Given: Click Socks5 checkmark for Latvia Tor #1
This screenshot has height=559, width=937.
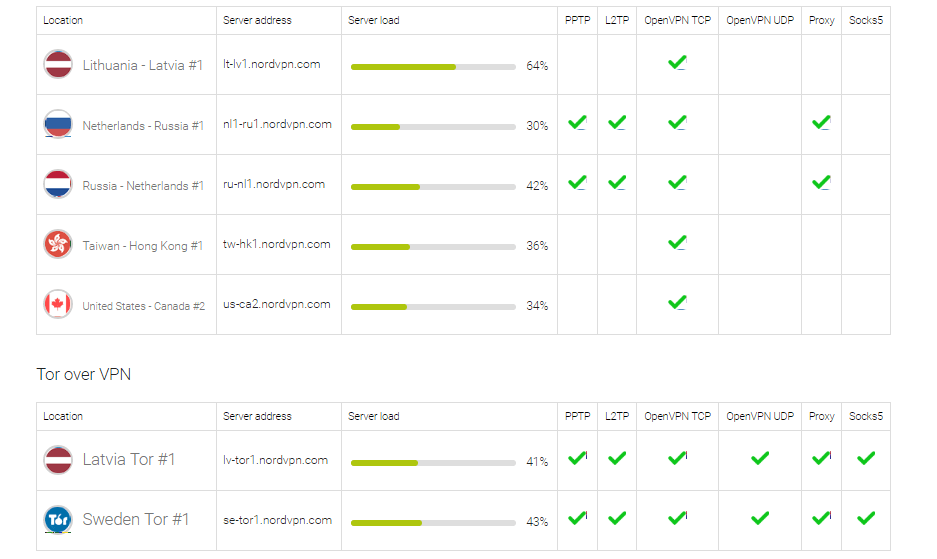Looking at the screenshot, I should (866, 458).
